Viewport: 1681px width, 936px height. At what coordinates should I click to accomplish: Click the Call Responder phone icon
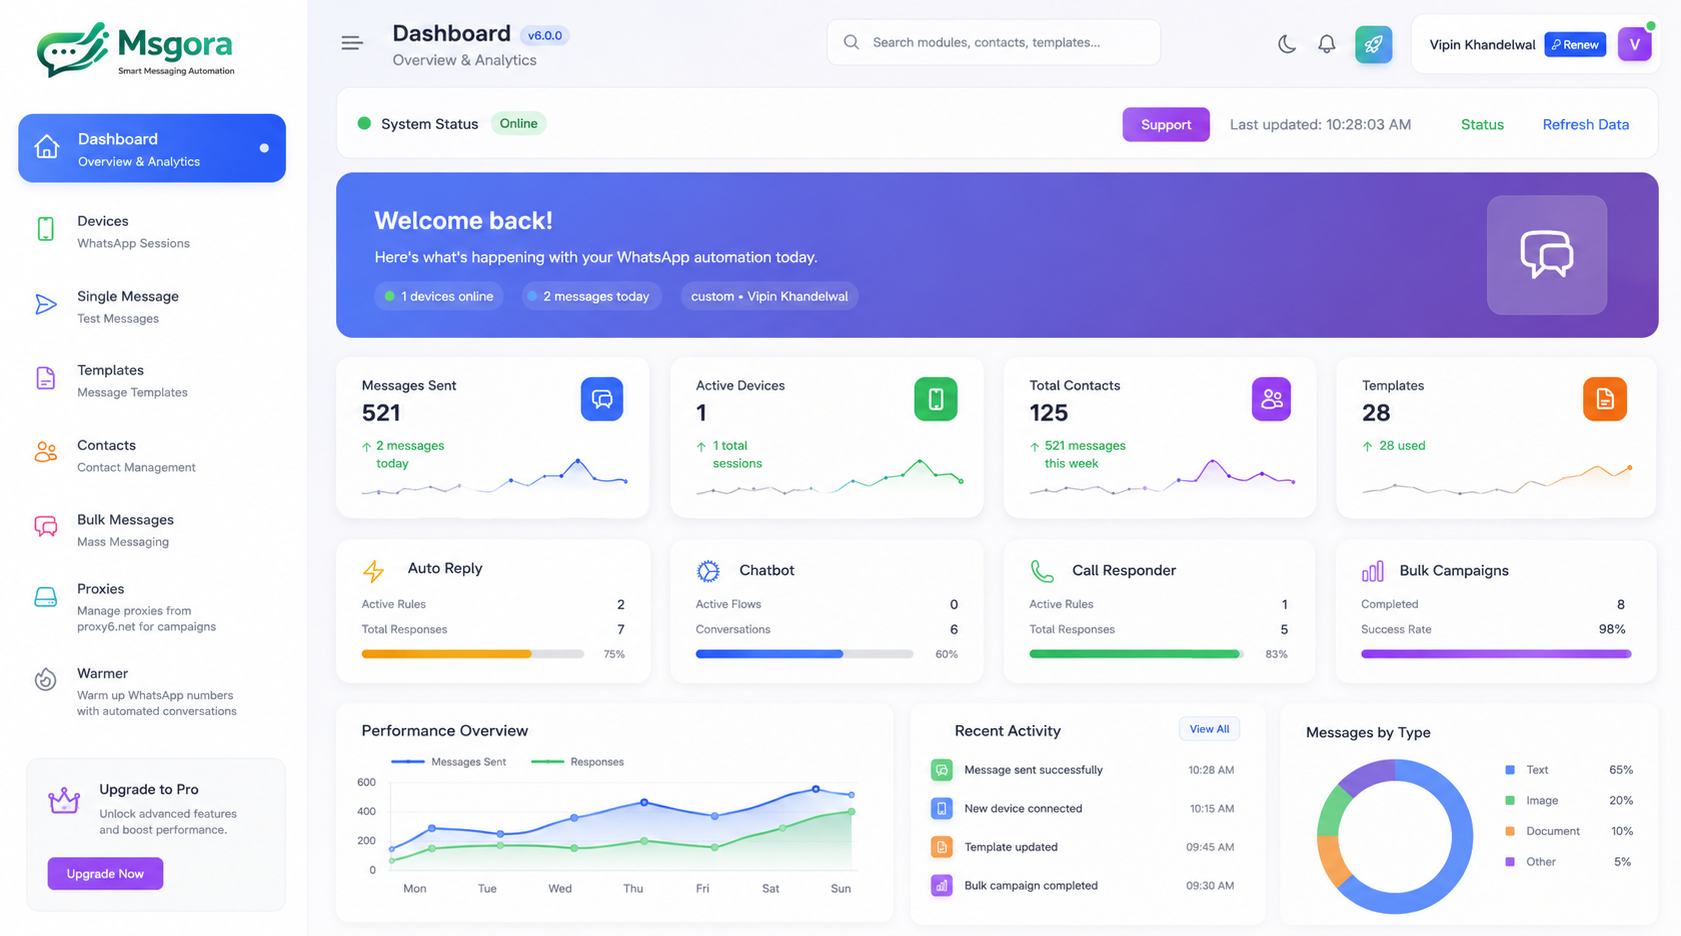(1042, 571)
